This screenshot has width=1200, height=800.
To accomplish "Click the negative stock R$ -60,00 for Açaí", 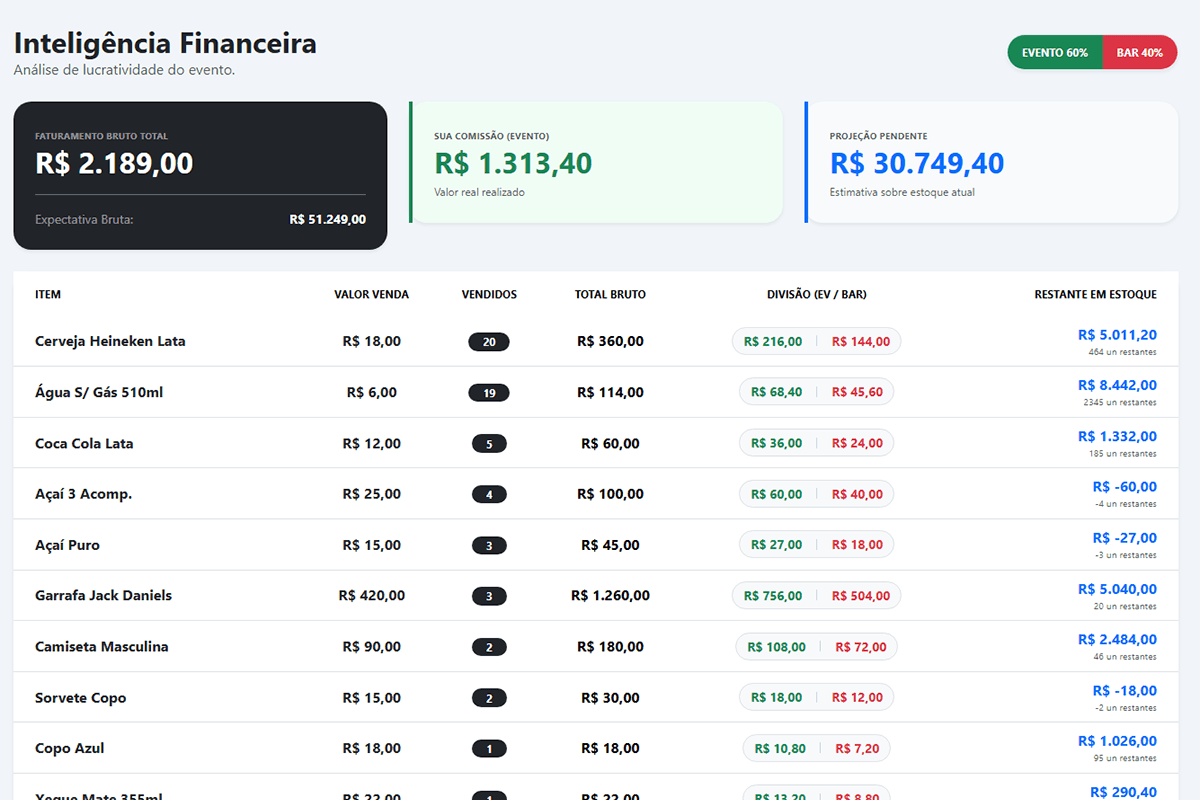I will point(1125,487).
